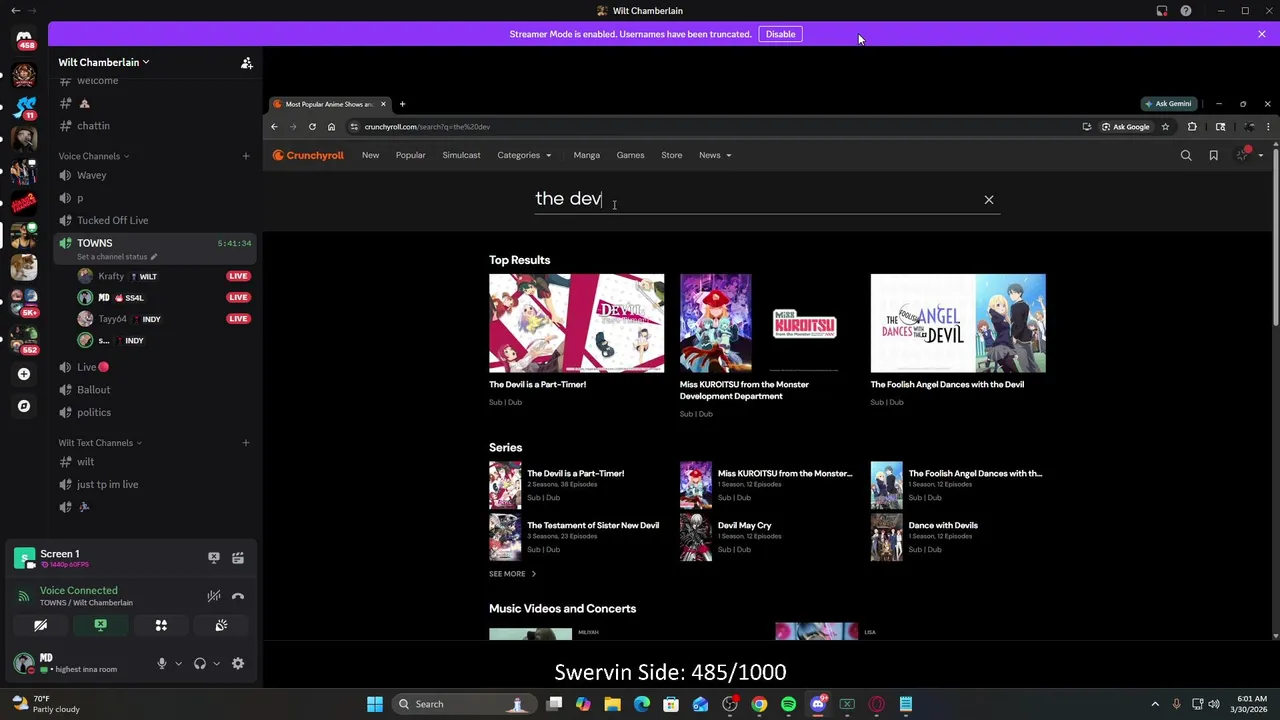Open Discord direct messages home icon

[x=24, y=39]
